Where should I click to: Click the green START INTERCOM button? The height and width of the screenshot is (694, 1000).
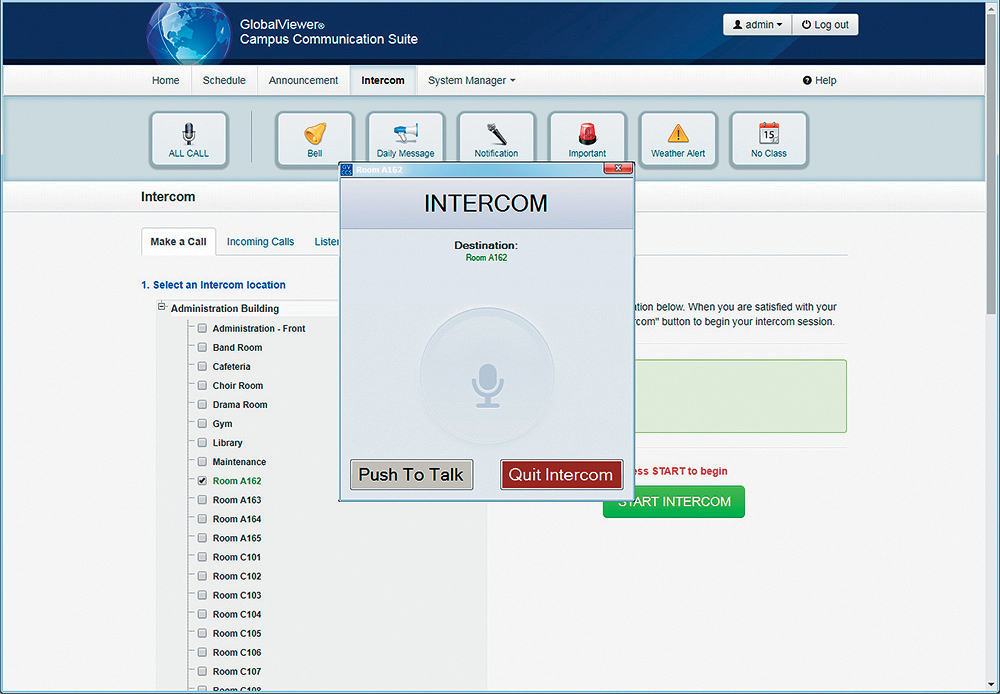pyautogui.click(x=673, y=501)
